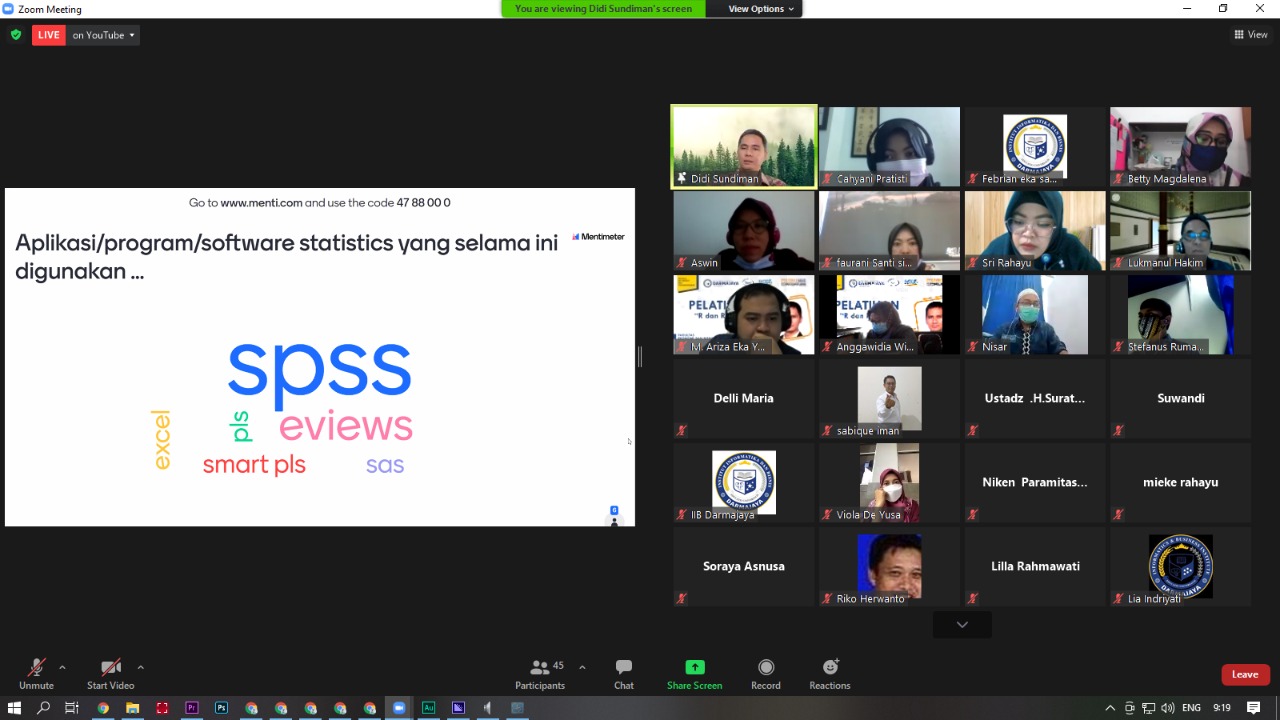Select the Soraya Asnusa participant tile
Viewport: 1280px width, 720px height.
[744, 567]
